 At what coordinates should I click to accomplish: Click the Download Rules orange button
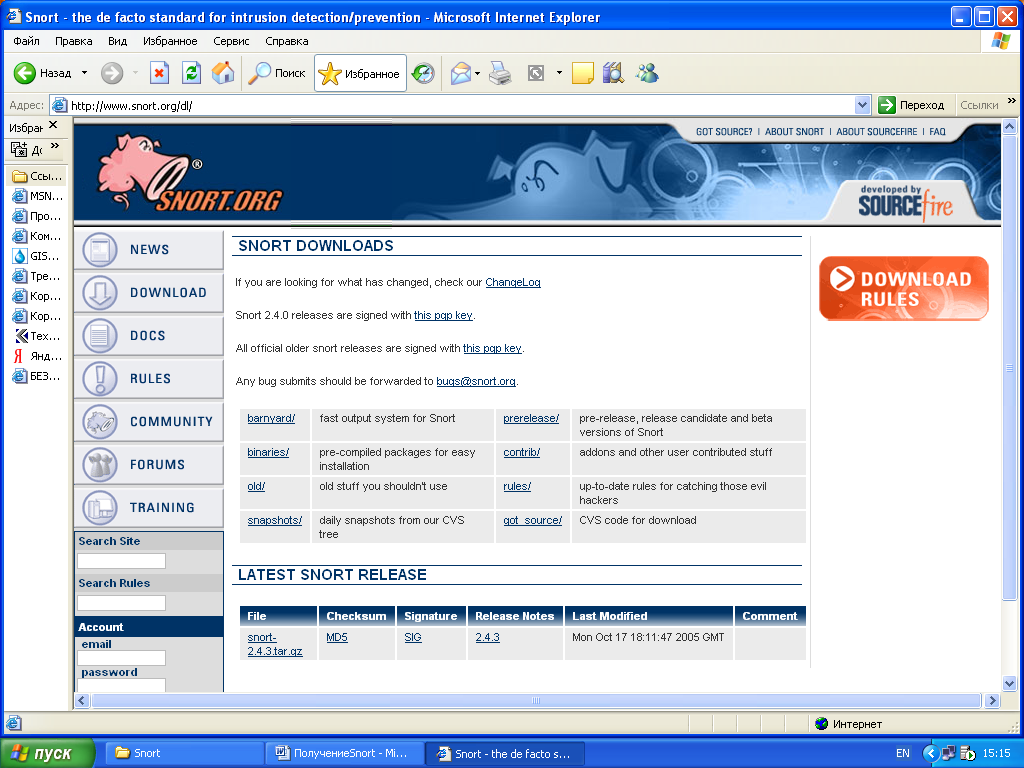coord(904,289)
